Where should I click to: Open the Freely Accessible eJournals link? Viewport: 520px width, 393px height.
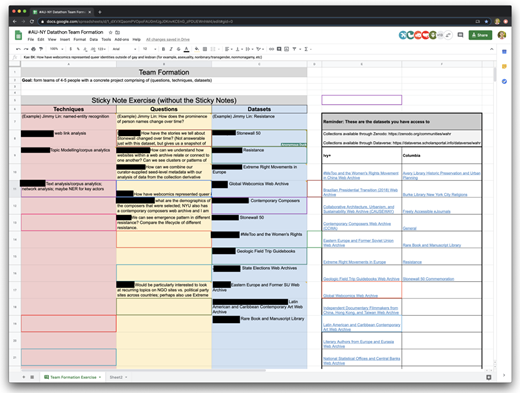pos(426,211)
